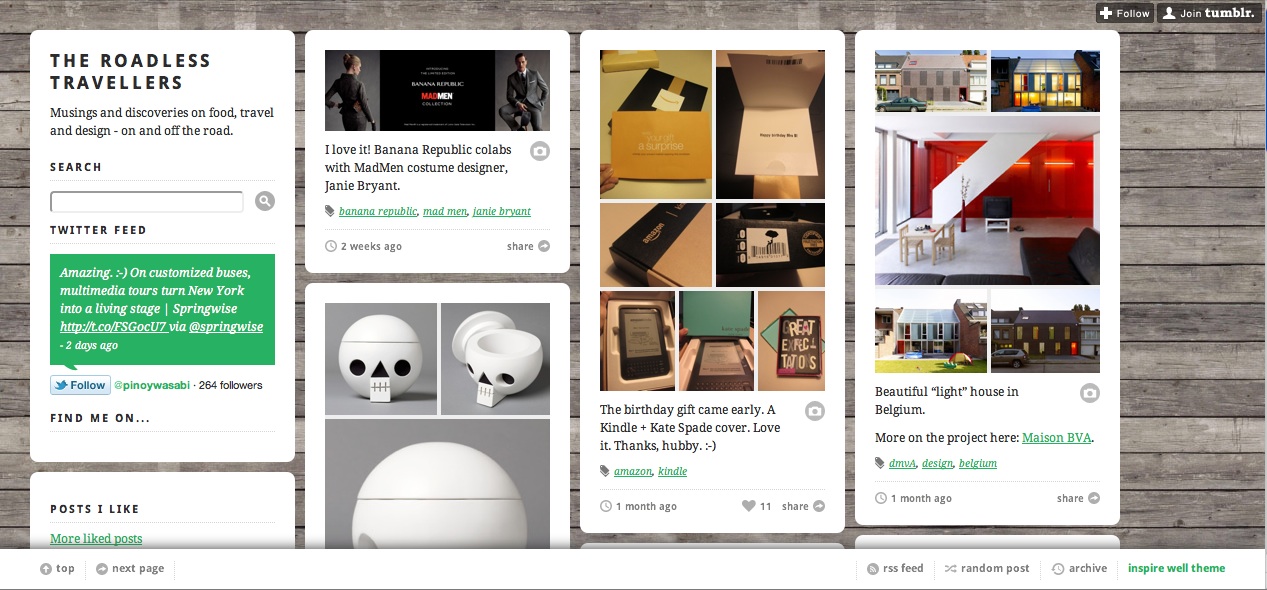Open the Maison BVA project link
The height and width of the screenshot is (590, 1267).
[x=1056, y=438]
